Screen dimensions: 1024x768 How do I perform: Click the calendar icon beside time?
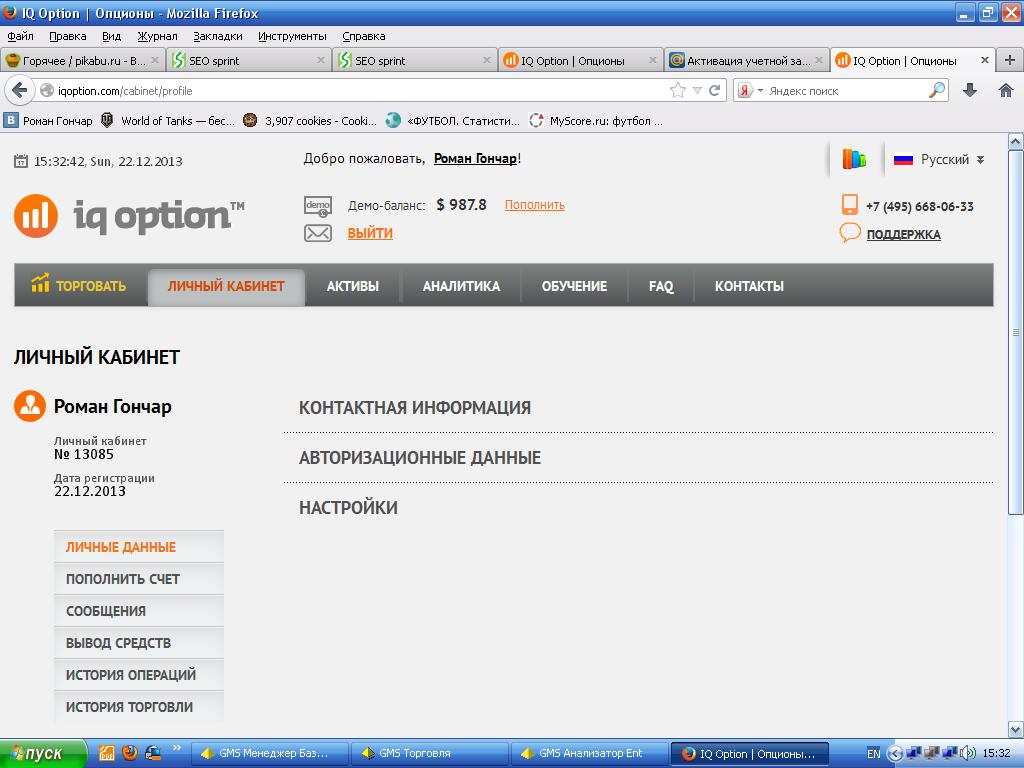[21, 161]
